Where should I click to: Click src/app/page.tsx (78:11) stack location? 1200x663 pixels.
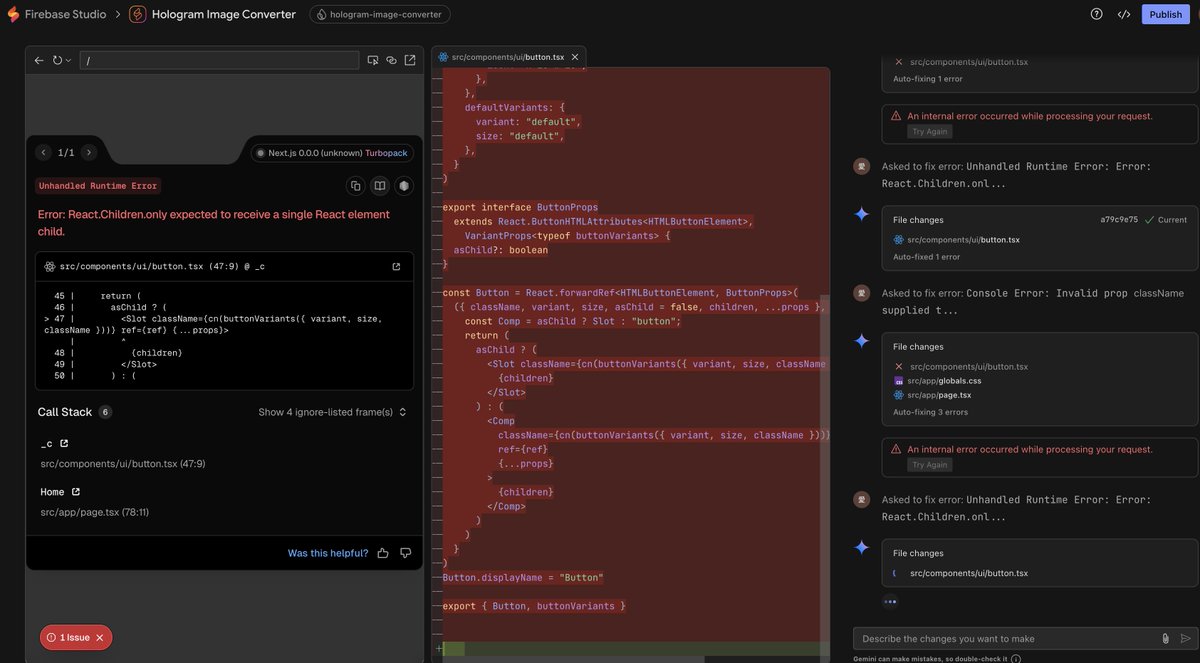95,512
